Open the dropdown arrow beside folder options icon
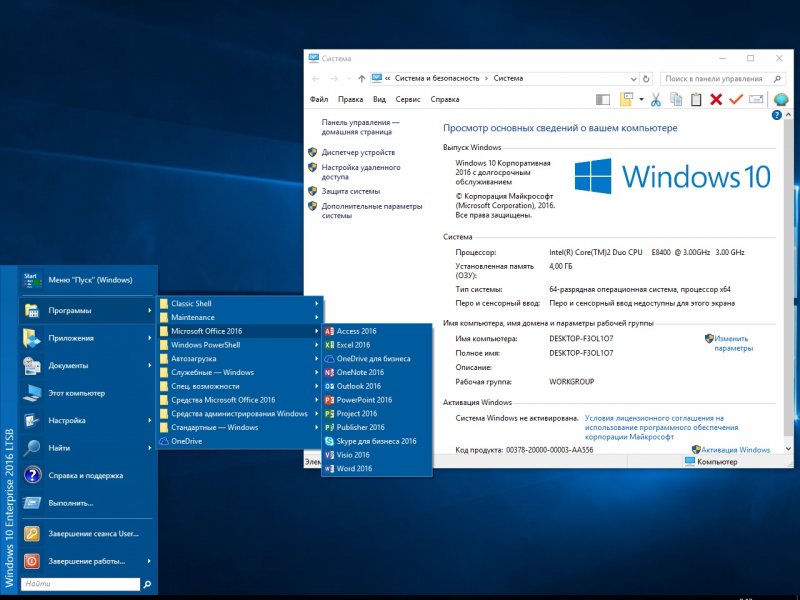This screenshot has height=600, width=800. point(641,99)
